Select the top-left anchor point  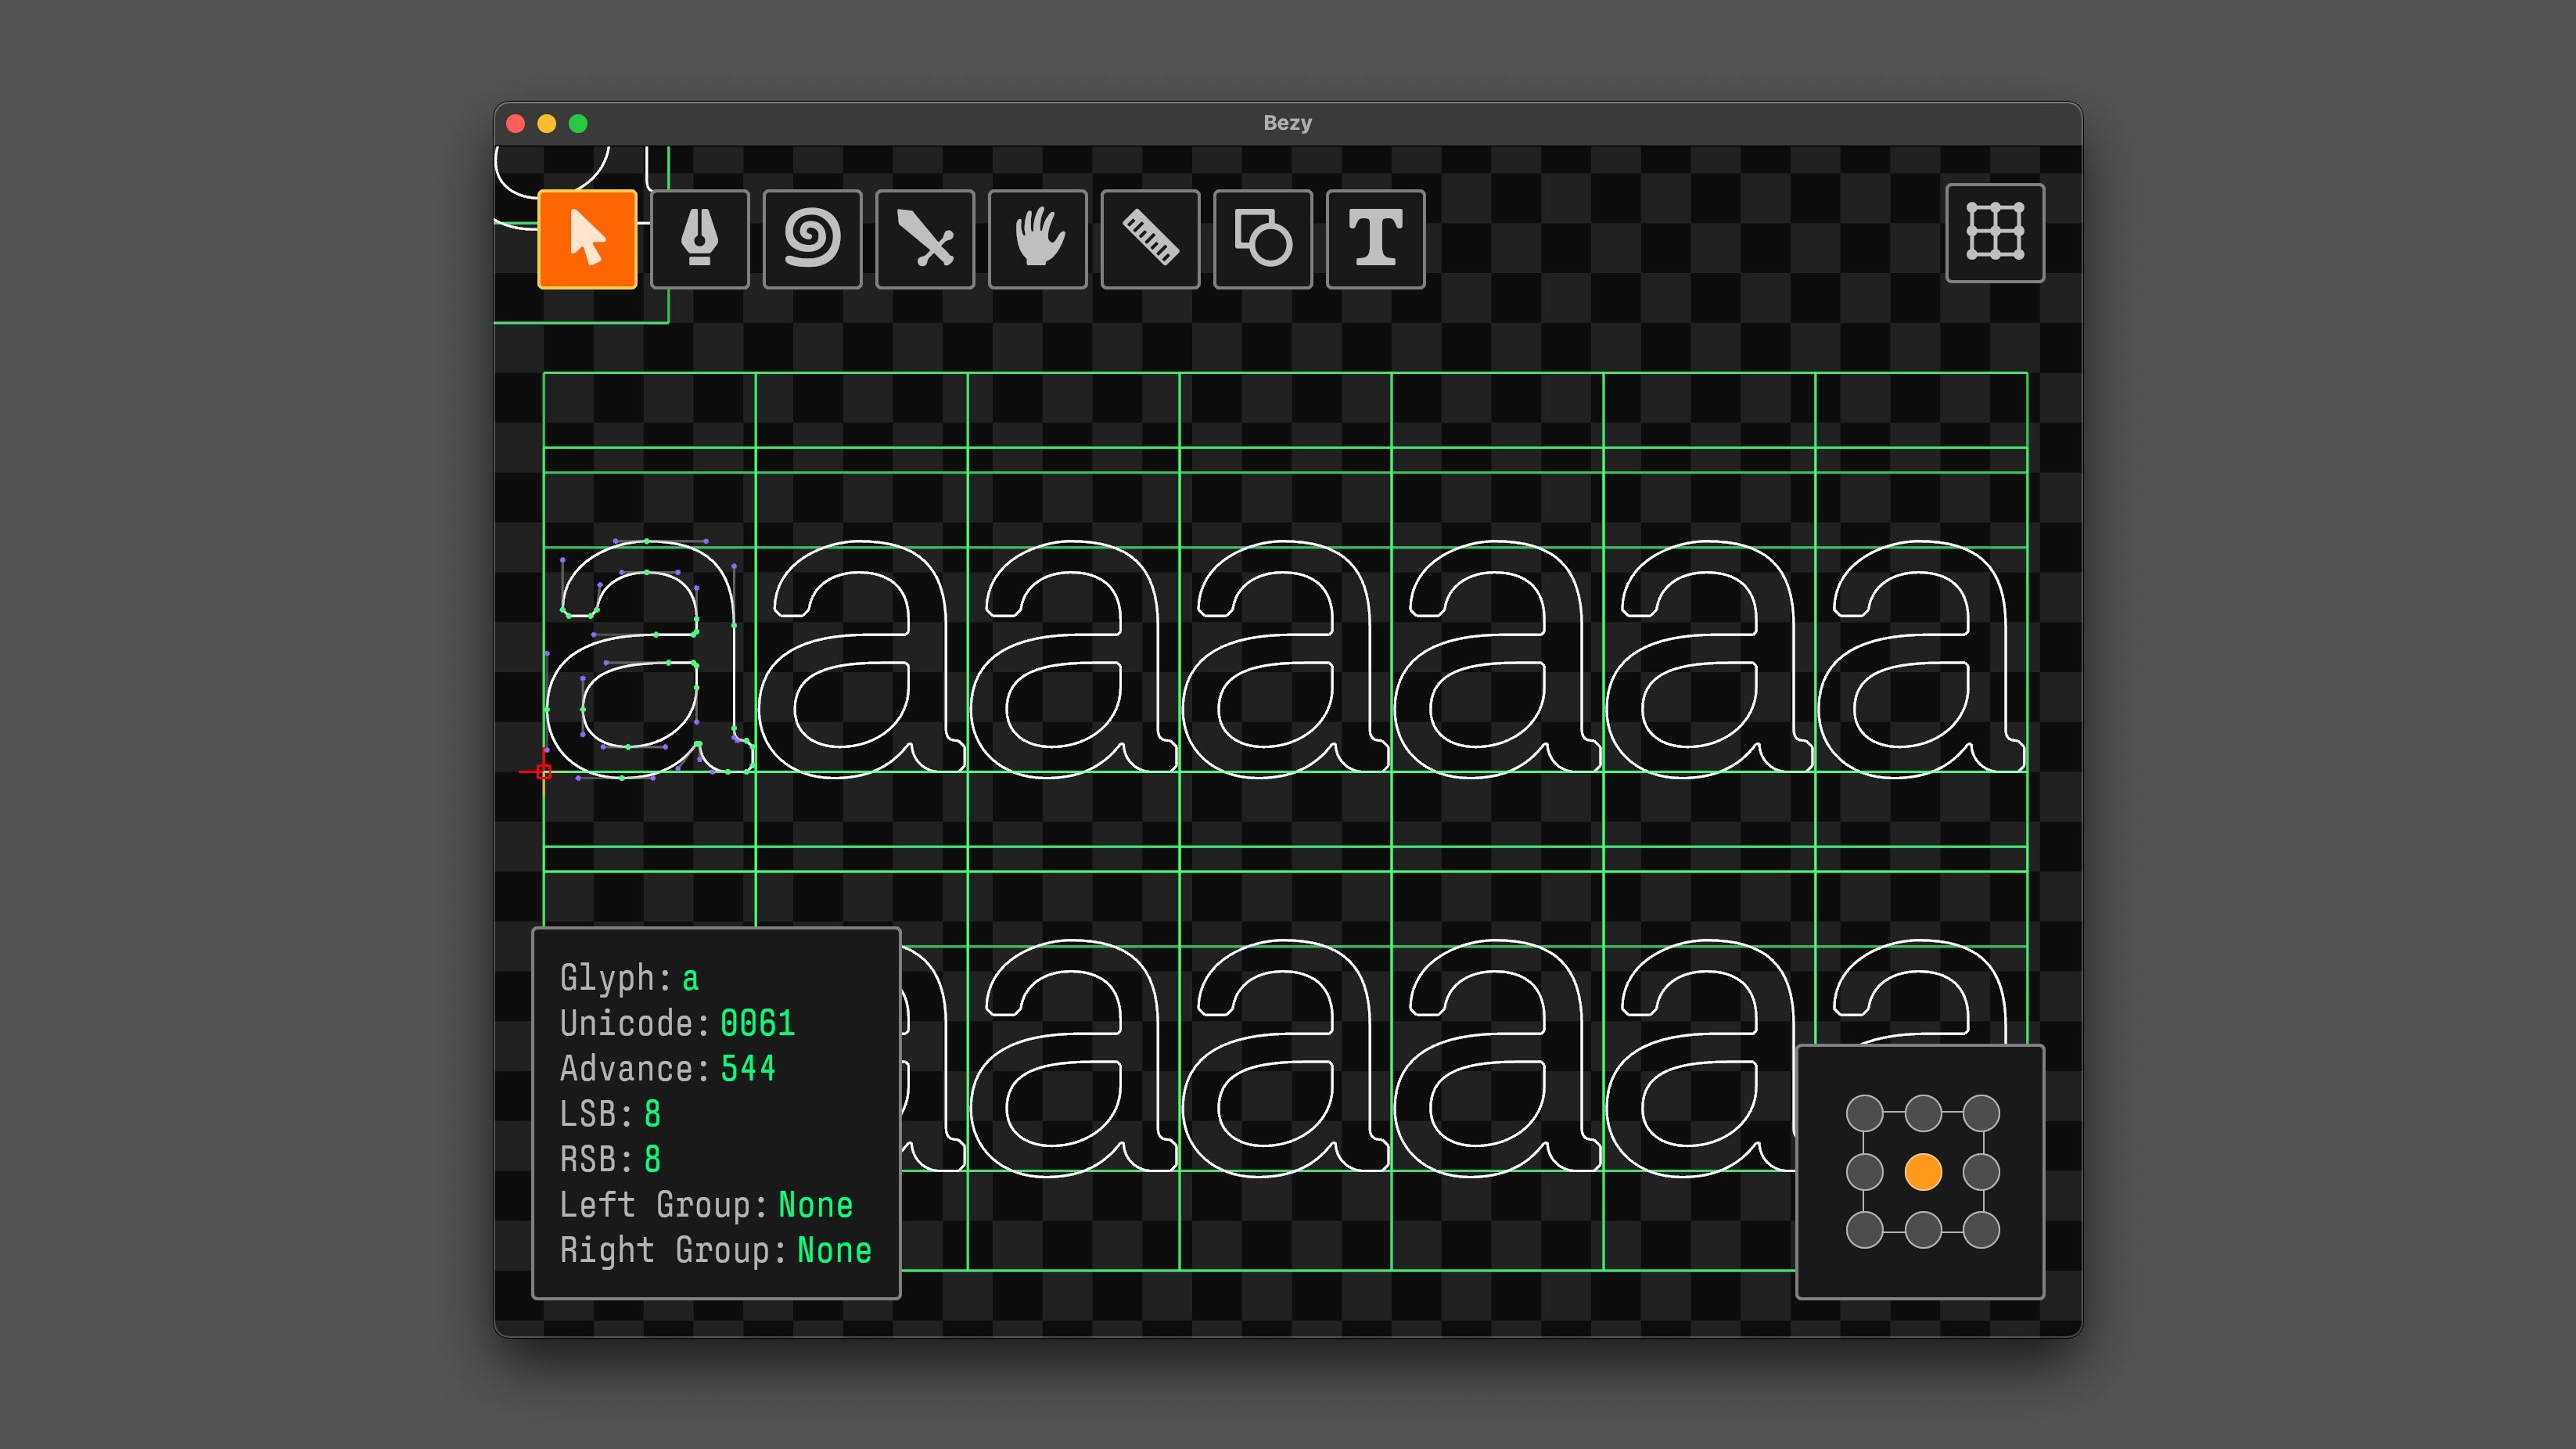[1864, 1113]
